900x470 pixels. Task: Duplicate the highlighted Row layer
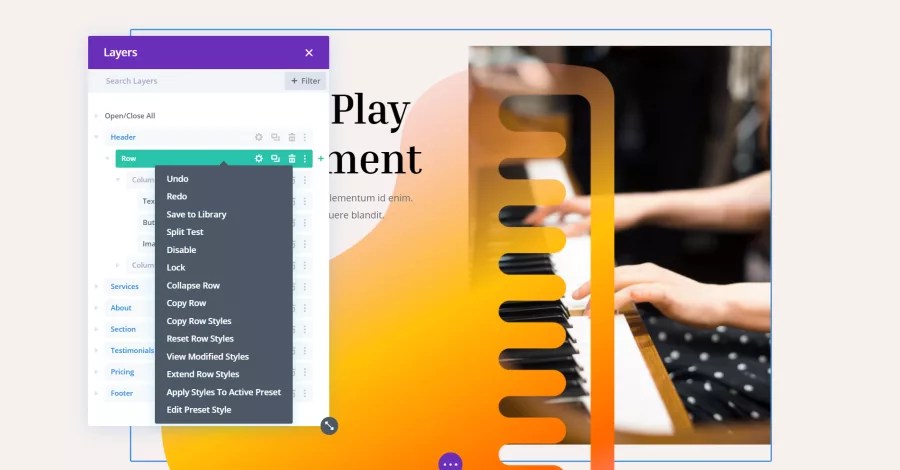(x=276, y=158)
